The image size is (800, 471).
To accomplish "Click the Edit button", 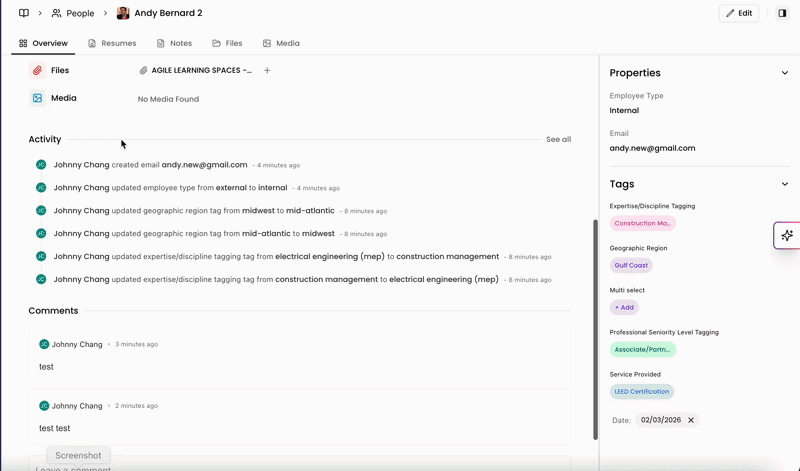I will pos(739,13).
